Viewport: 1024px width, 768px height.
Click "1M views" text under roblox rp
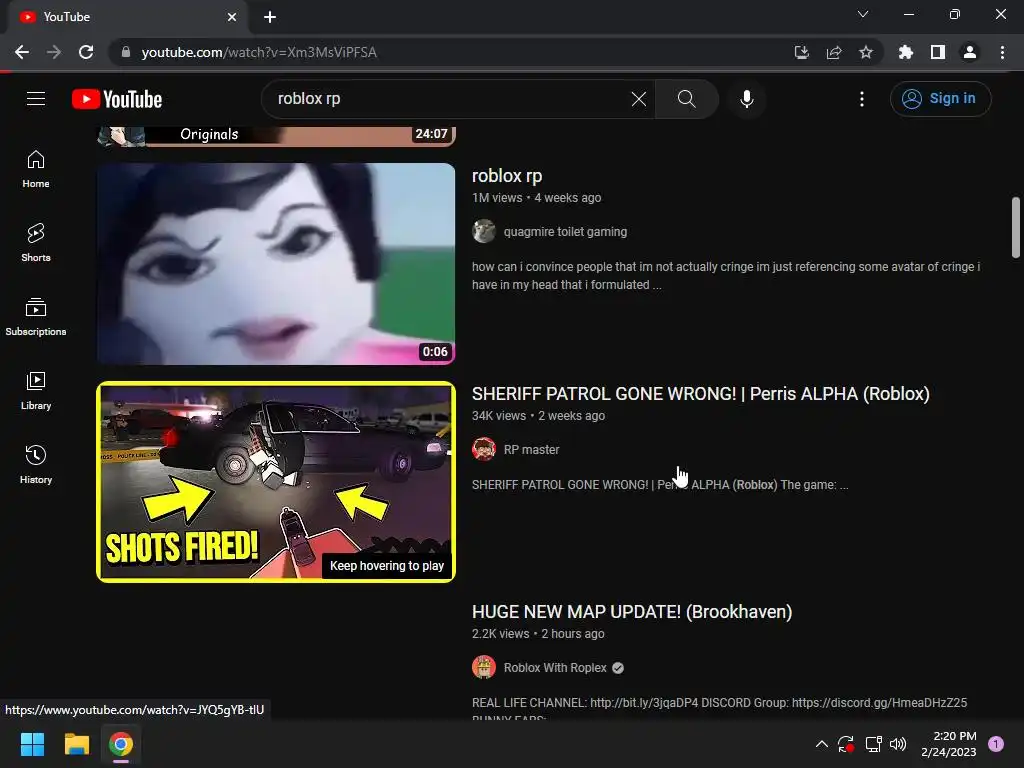pyautogui.click(x=497, y=198)
